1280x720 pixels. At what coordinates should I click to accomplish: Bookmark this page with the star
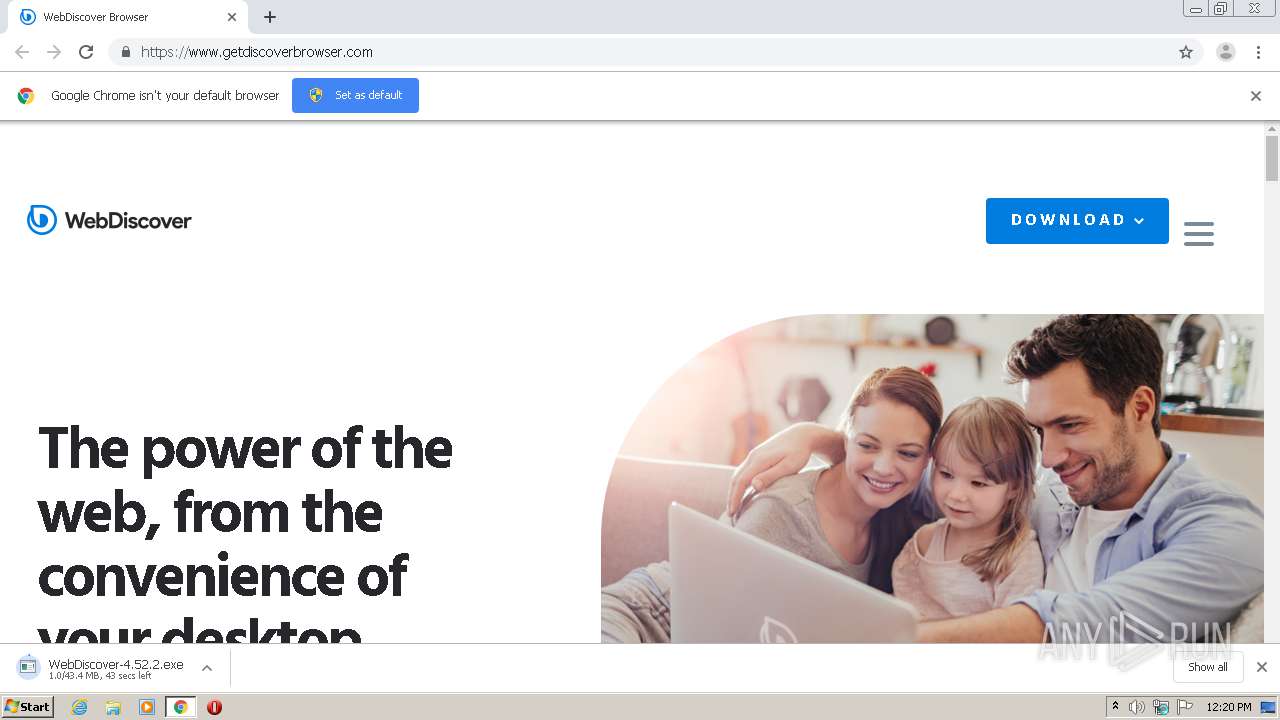pyautogui.click(x=1186, y=52)
